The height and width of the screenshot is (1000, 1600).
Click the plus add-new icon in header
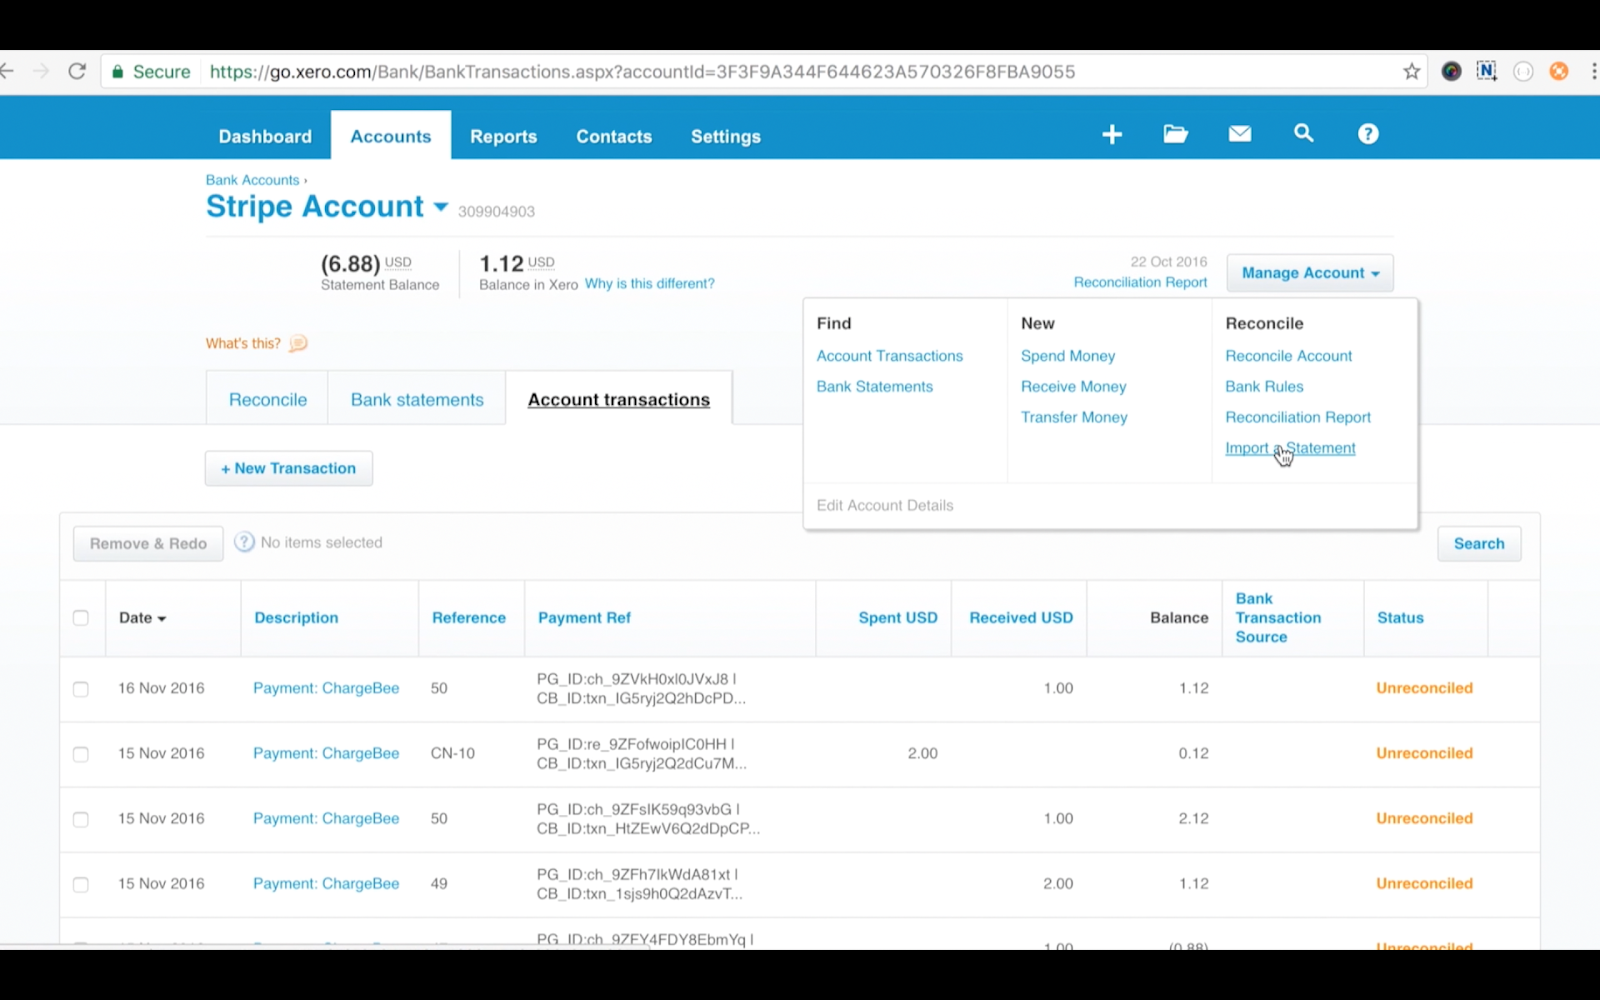pyautogui.click(x=1112, y=135)
